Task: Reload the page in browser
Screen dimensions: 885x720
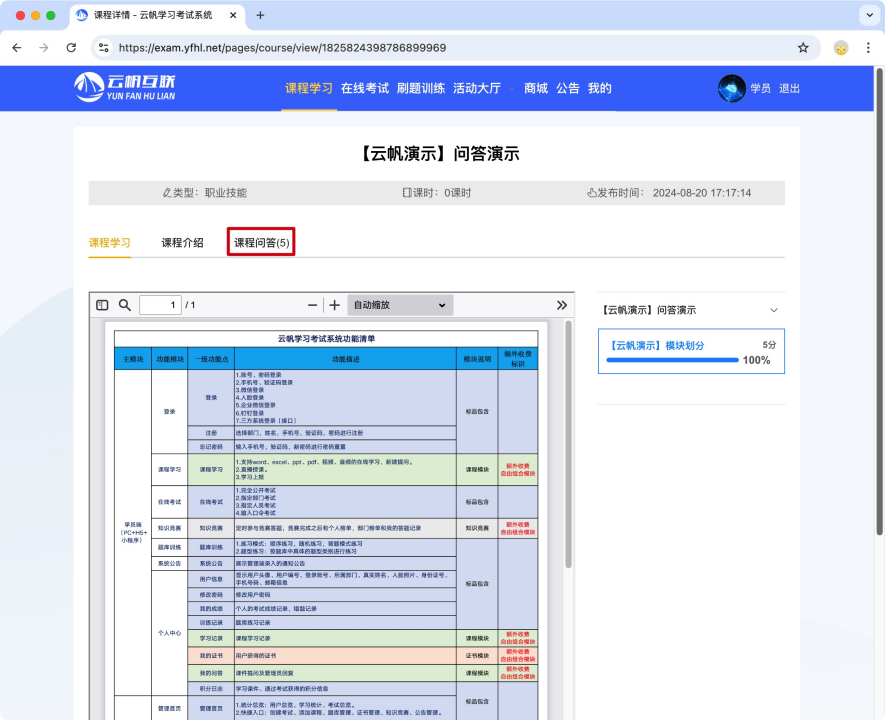Action: coord(71,47)
